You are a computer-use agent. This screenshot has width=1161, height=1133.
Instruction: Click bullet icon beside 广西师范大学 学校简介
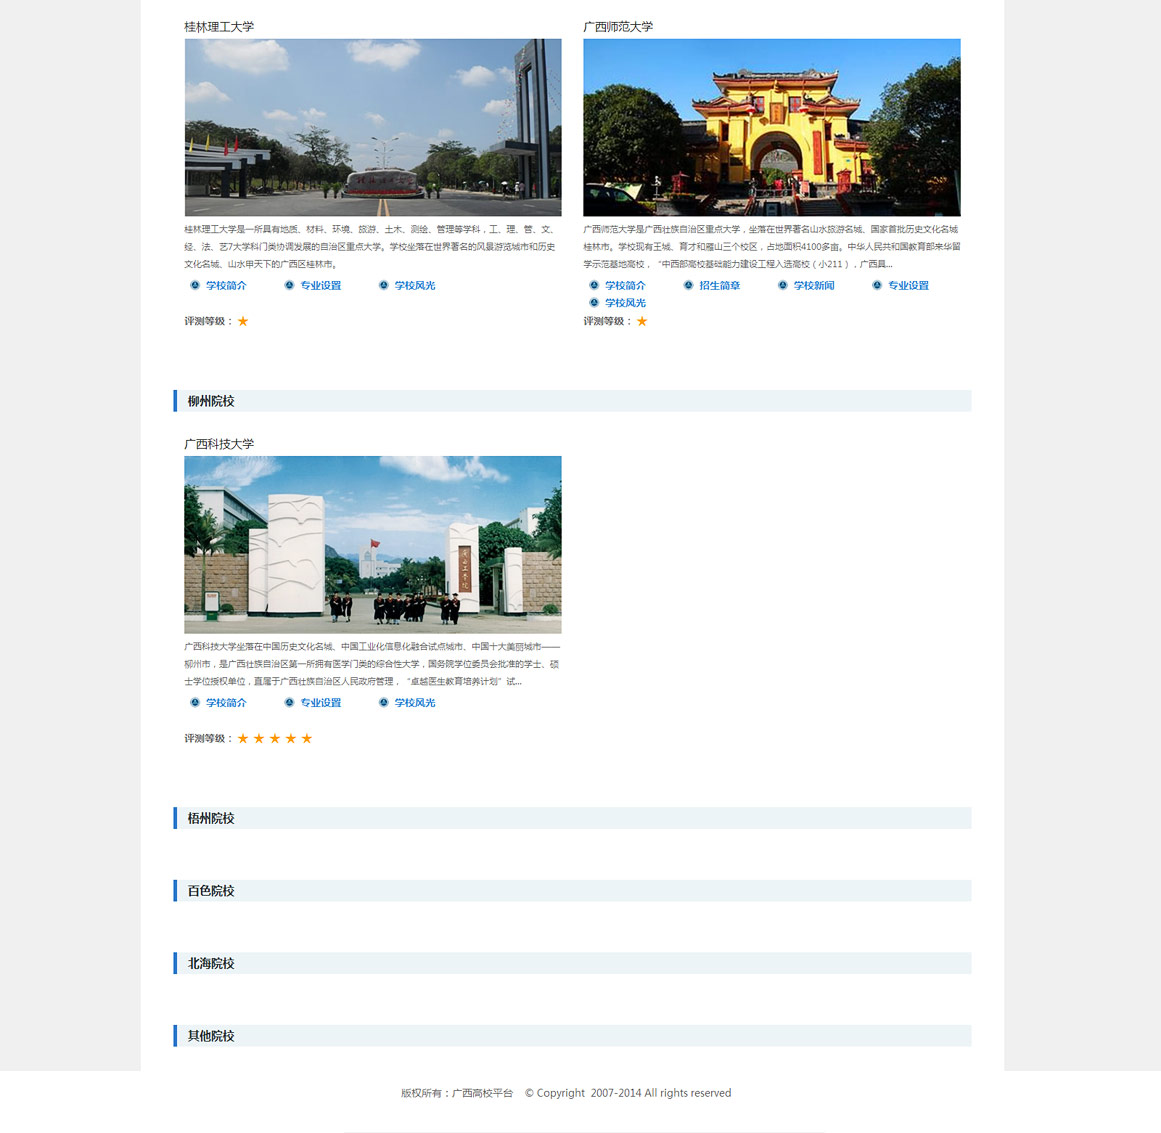[594, 285]
